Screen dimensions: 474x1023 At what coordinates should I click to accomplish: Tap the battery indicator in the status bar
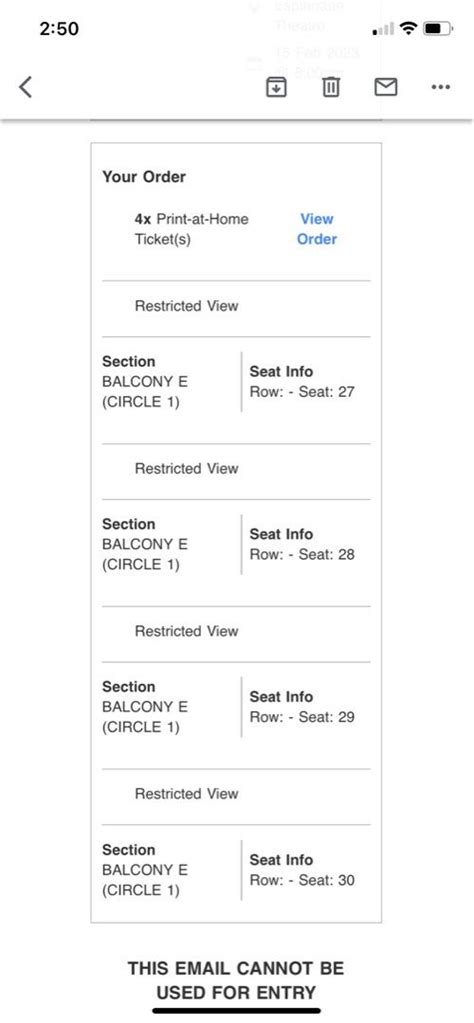tap(437, 28)
